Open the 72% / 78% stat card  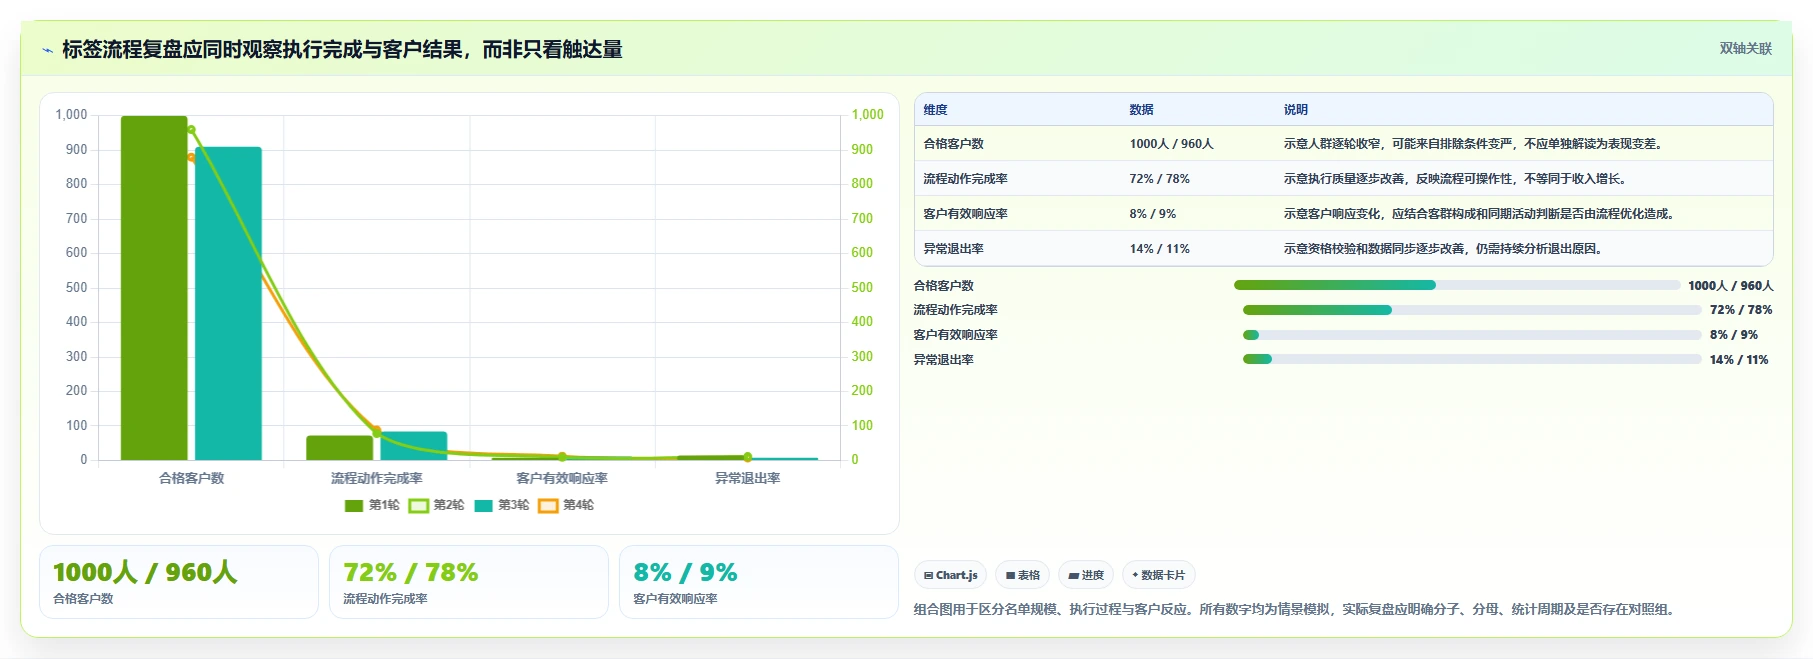pyautogui.click(x=469, y=582)
